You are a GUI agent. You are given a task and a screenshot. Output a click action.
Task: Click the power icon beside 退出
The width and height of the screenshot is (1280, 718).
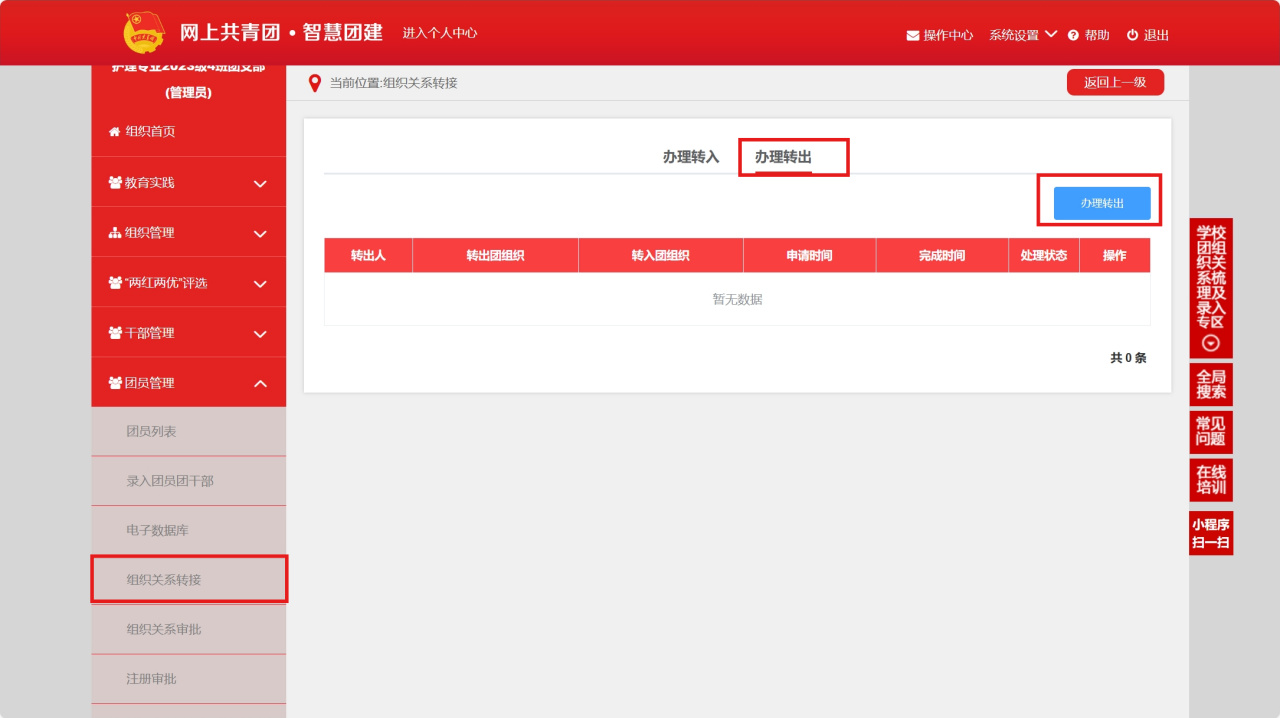1132,35
